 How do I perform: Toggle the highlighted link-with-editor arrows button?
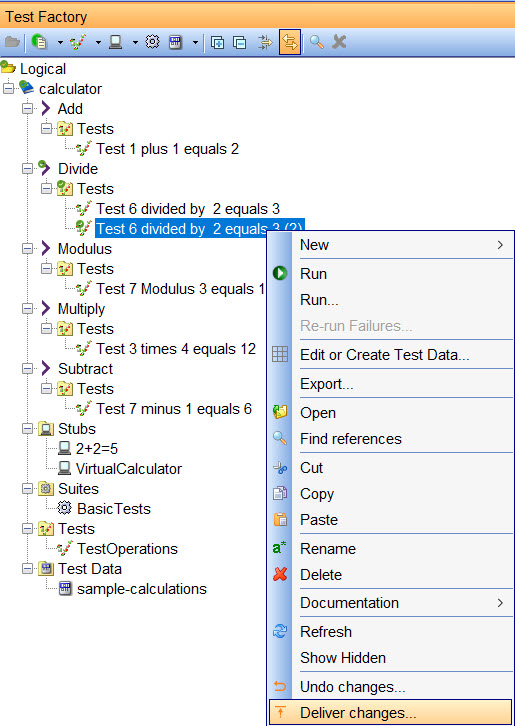[290, 42]
